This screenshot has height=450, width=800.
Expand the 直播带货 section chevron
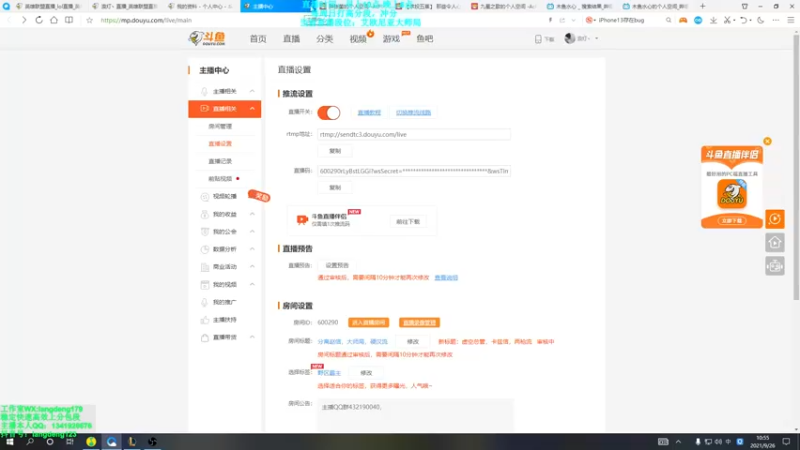pos(252,337)
